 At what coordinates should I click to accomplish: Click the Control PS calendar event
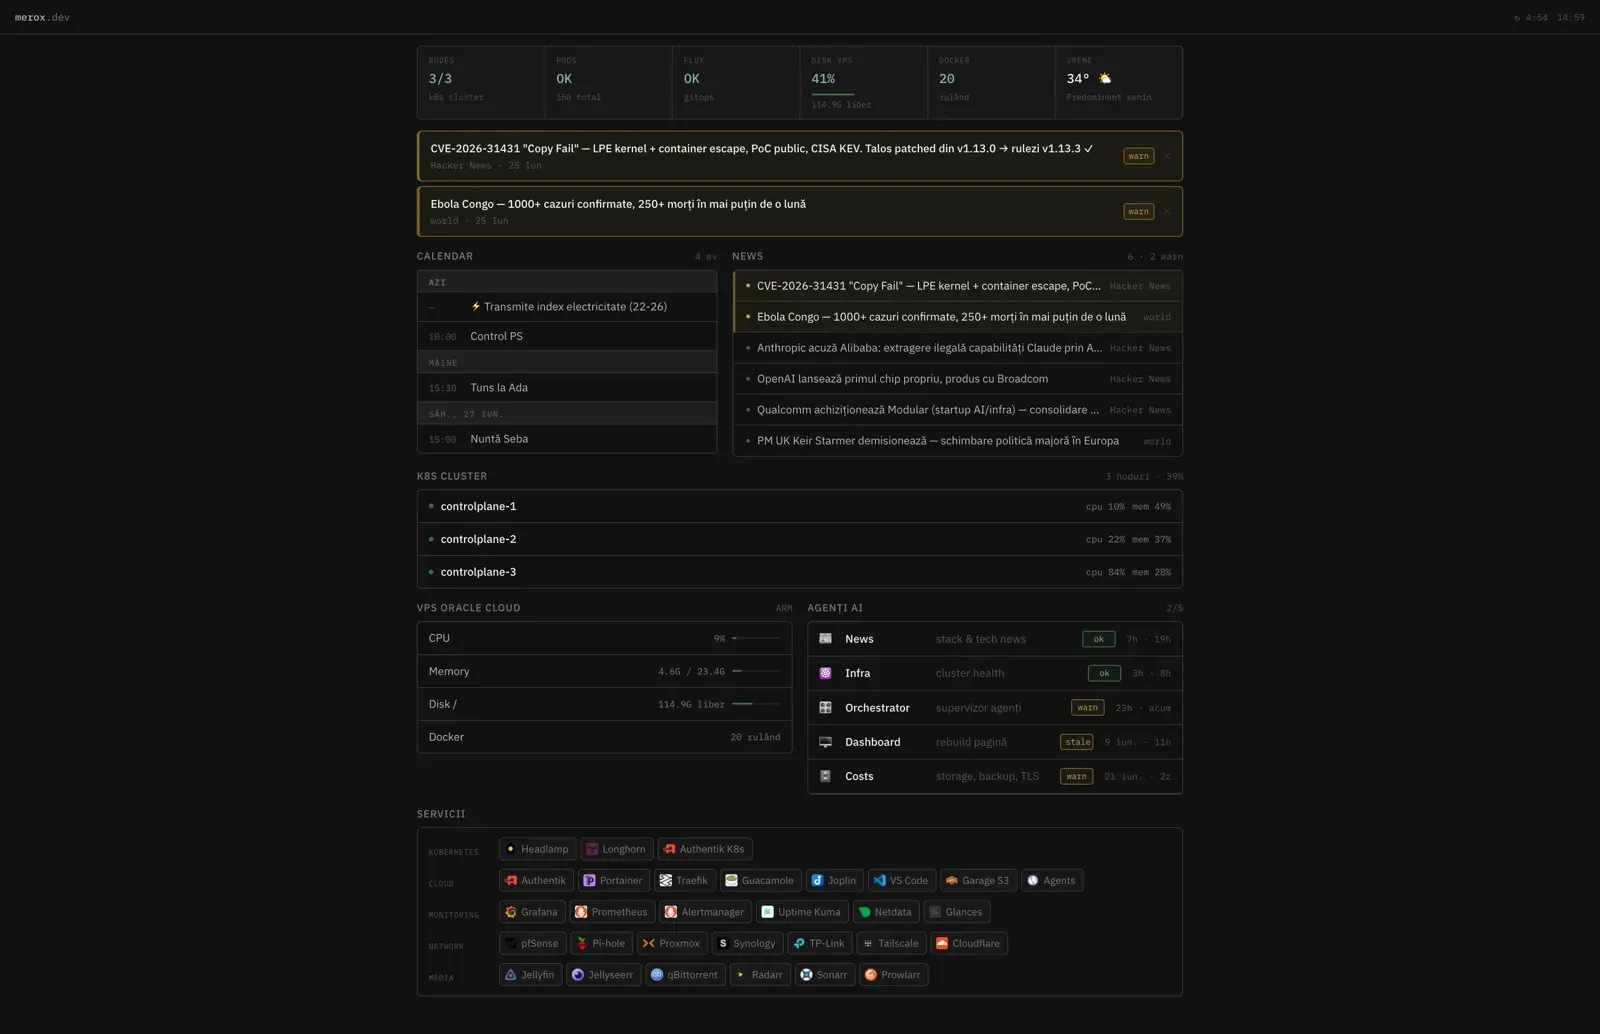(x=567, y=336)
